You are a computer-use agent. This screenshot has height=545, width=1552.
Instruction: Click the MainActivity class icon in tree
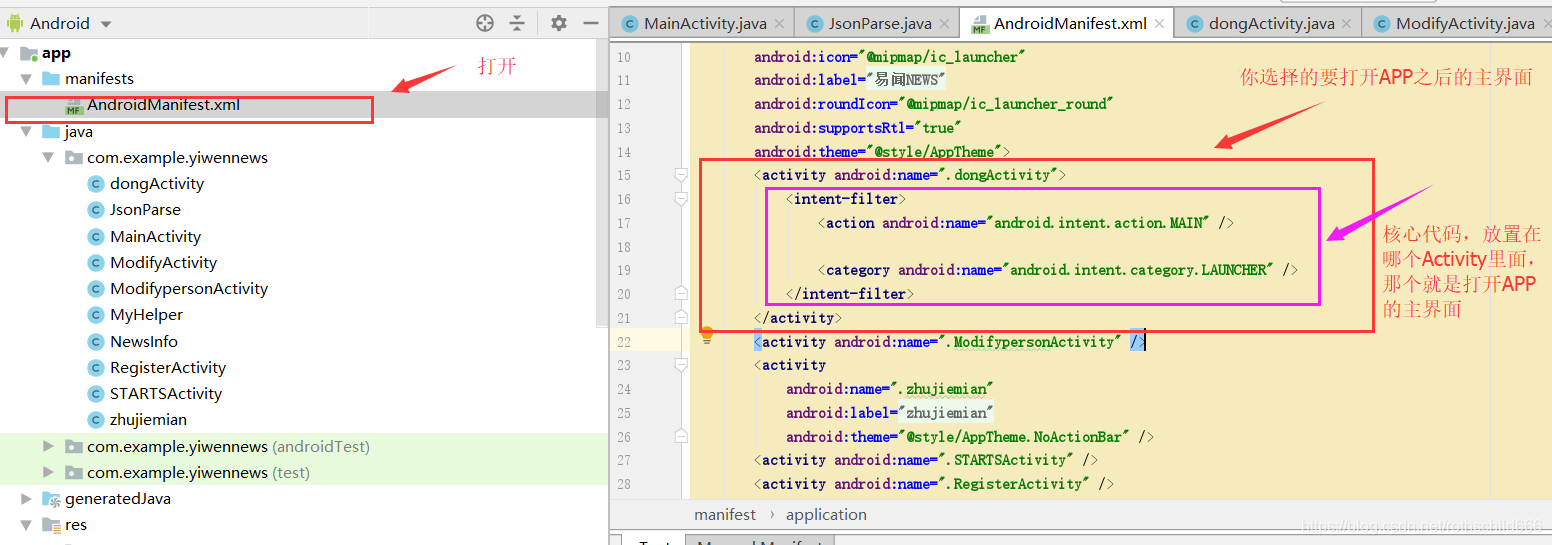pos(96,237)
